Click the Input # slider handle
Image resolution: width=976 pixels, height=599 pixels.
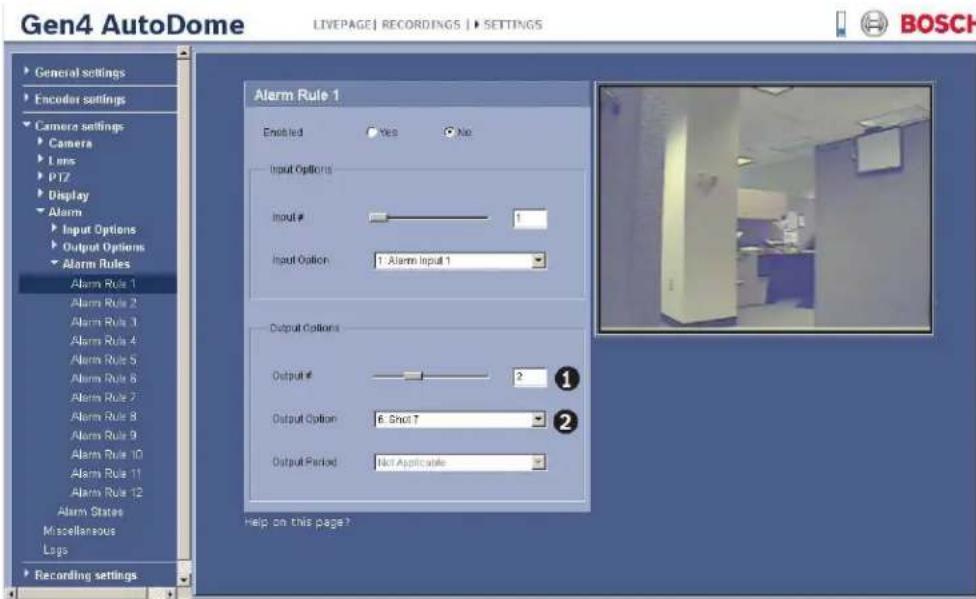(378, 217)
